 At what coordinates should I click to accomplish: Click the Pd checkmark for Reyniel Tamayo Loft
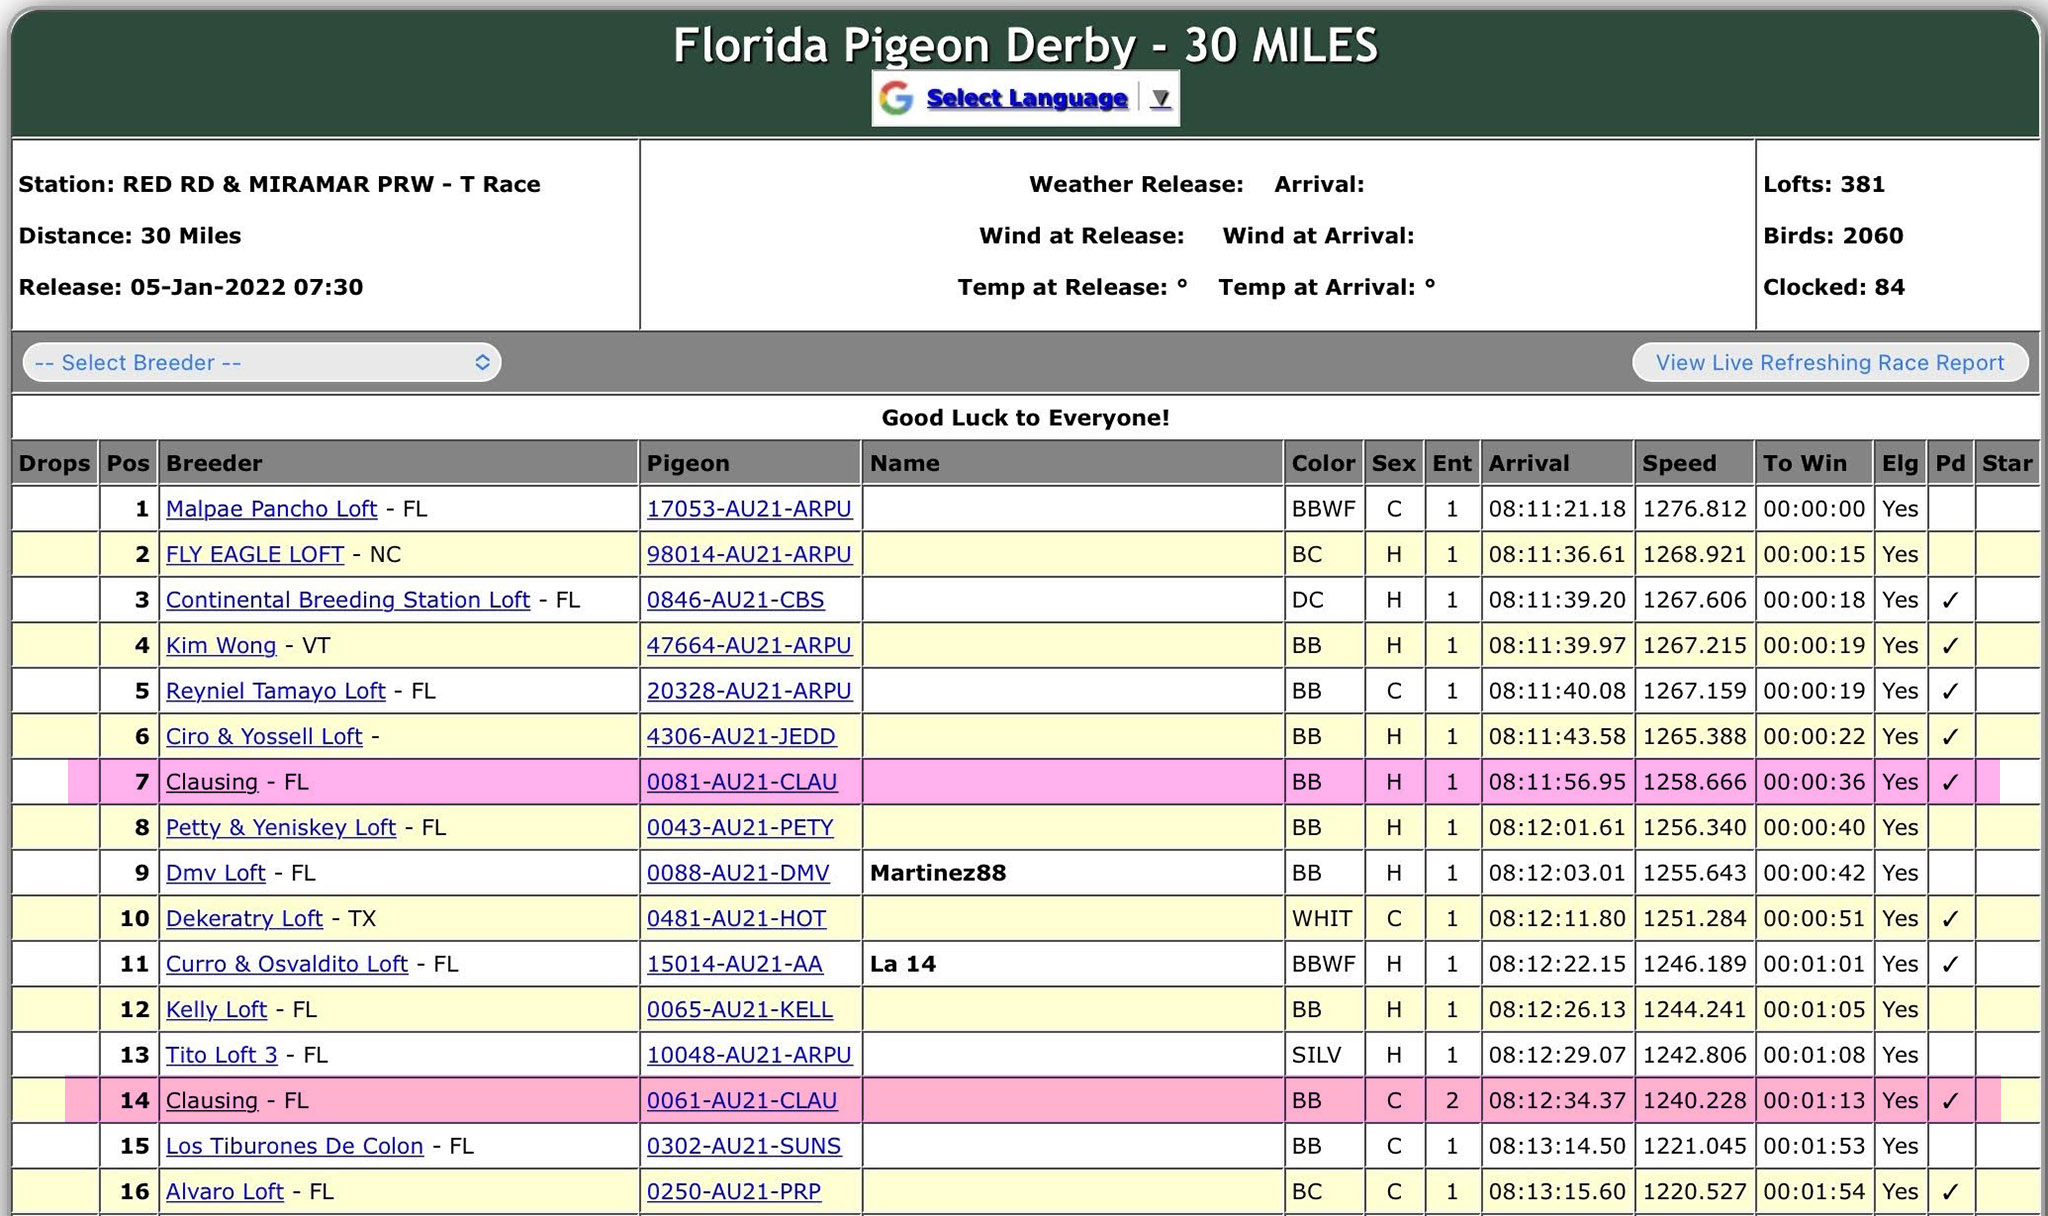pos(1949,691)
